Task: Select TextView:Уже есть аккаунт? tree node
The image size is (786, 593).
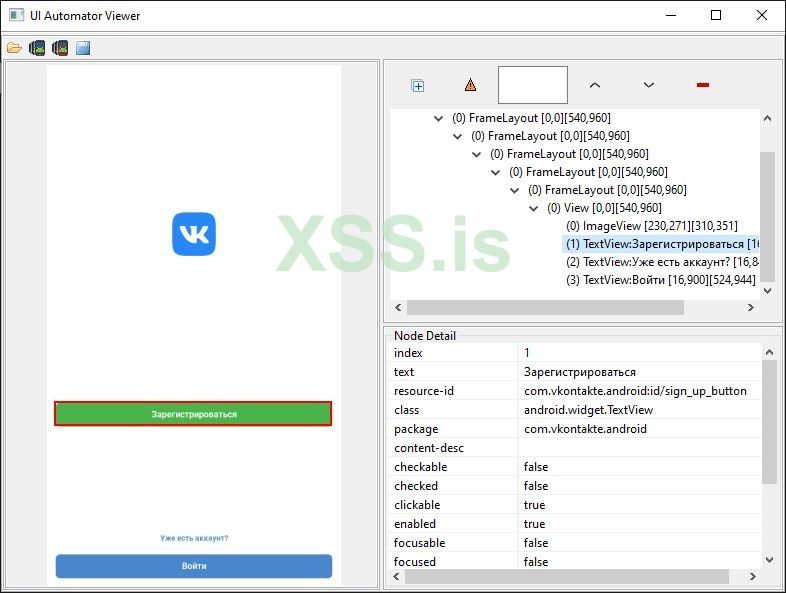Action: [662, 262]
